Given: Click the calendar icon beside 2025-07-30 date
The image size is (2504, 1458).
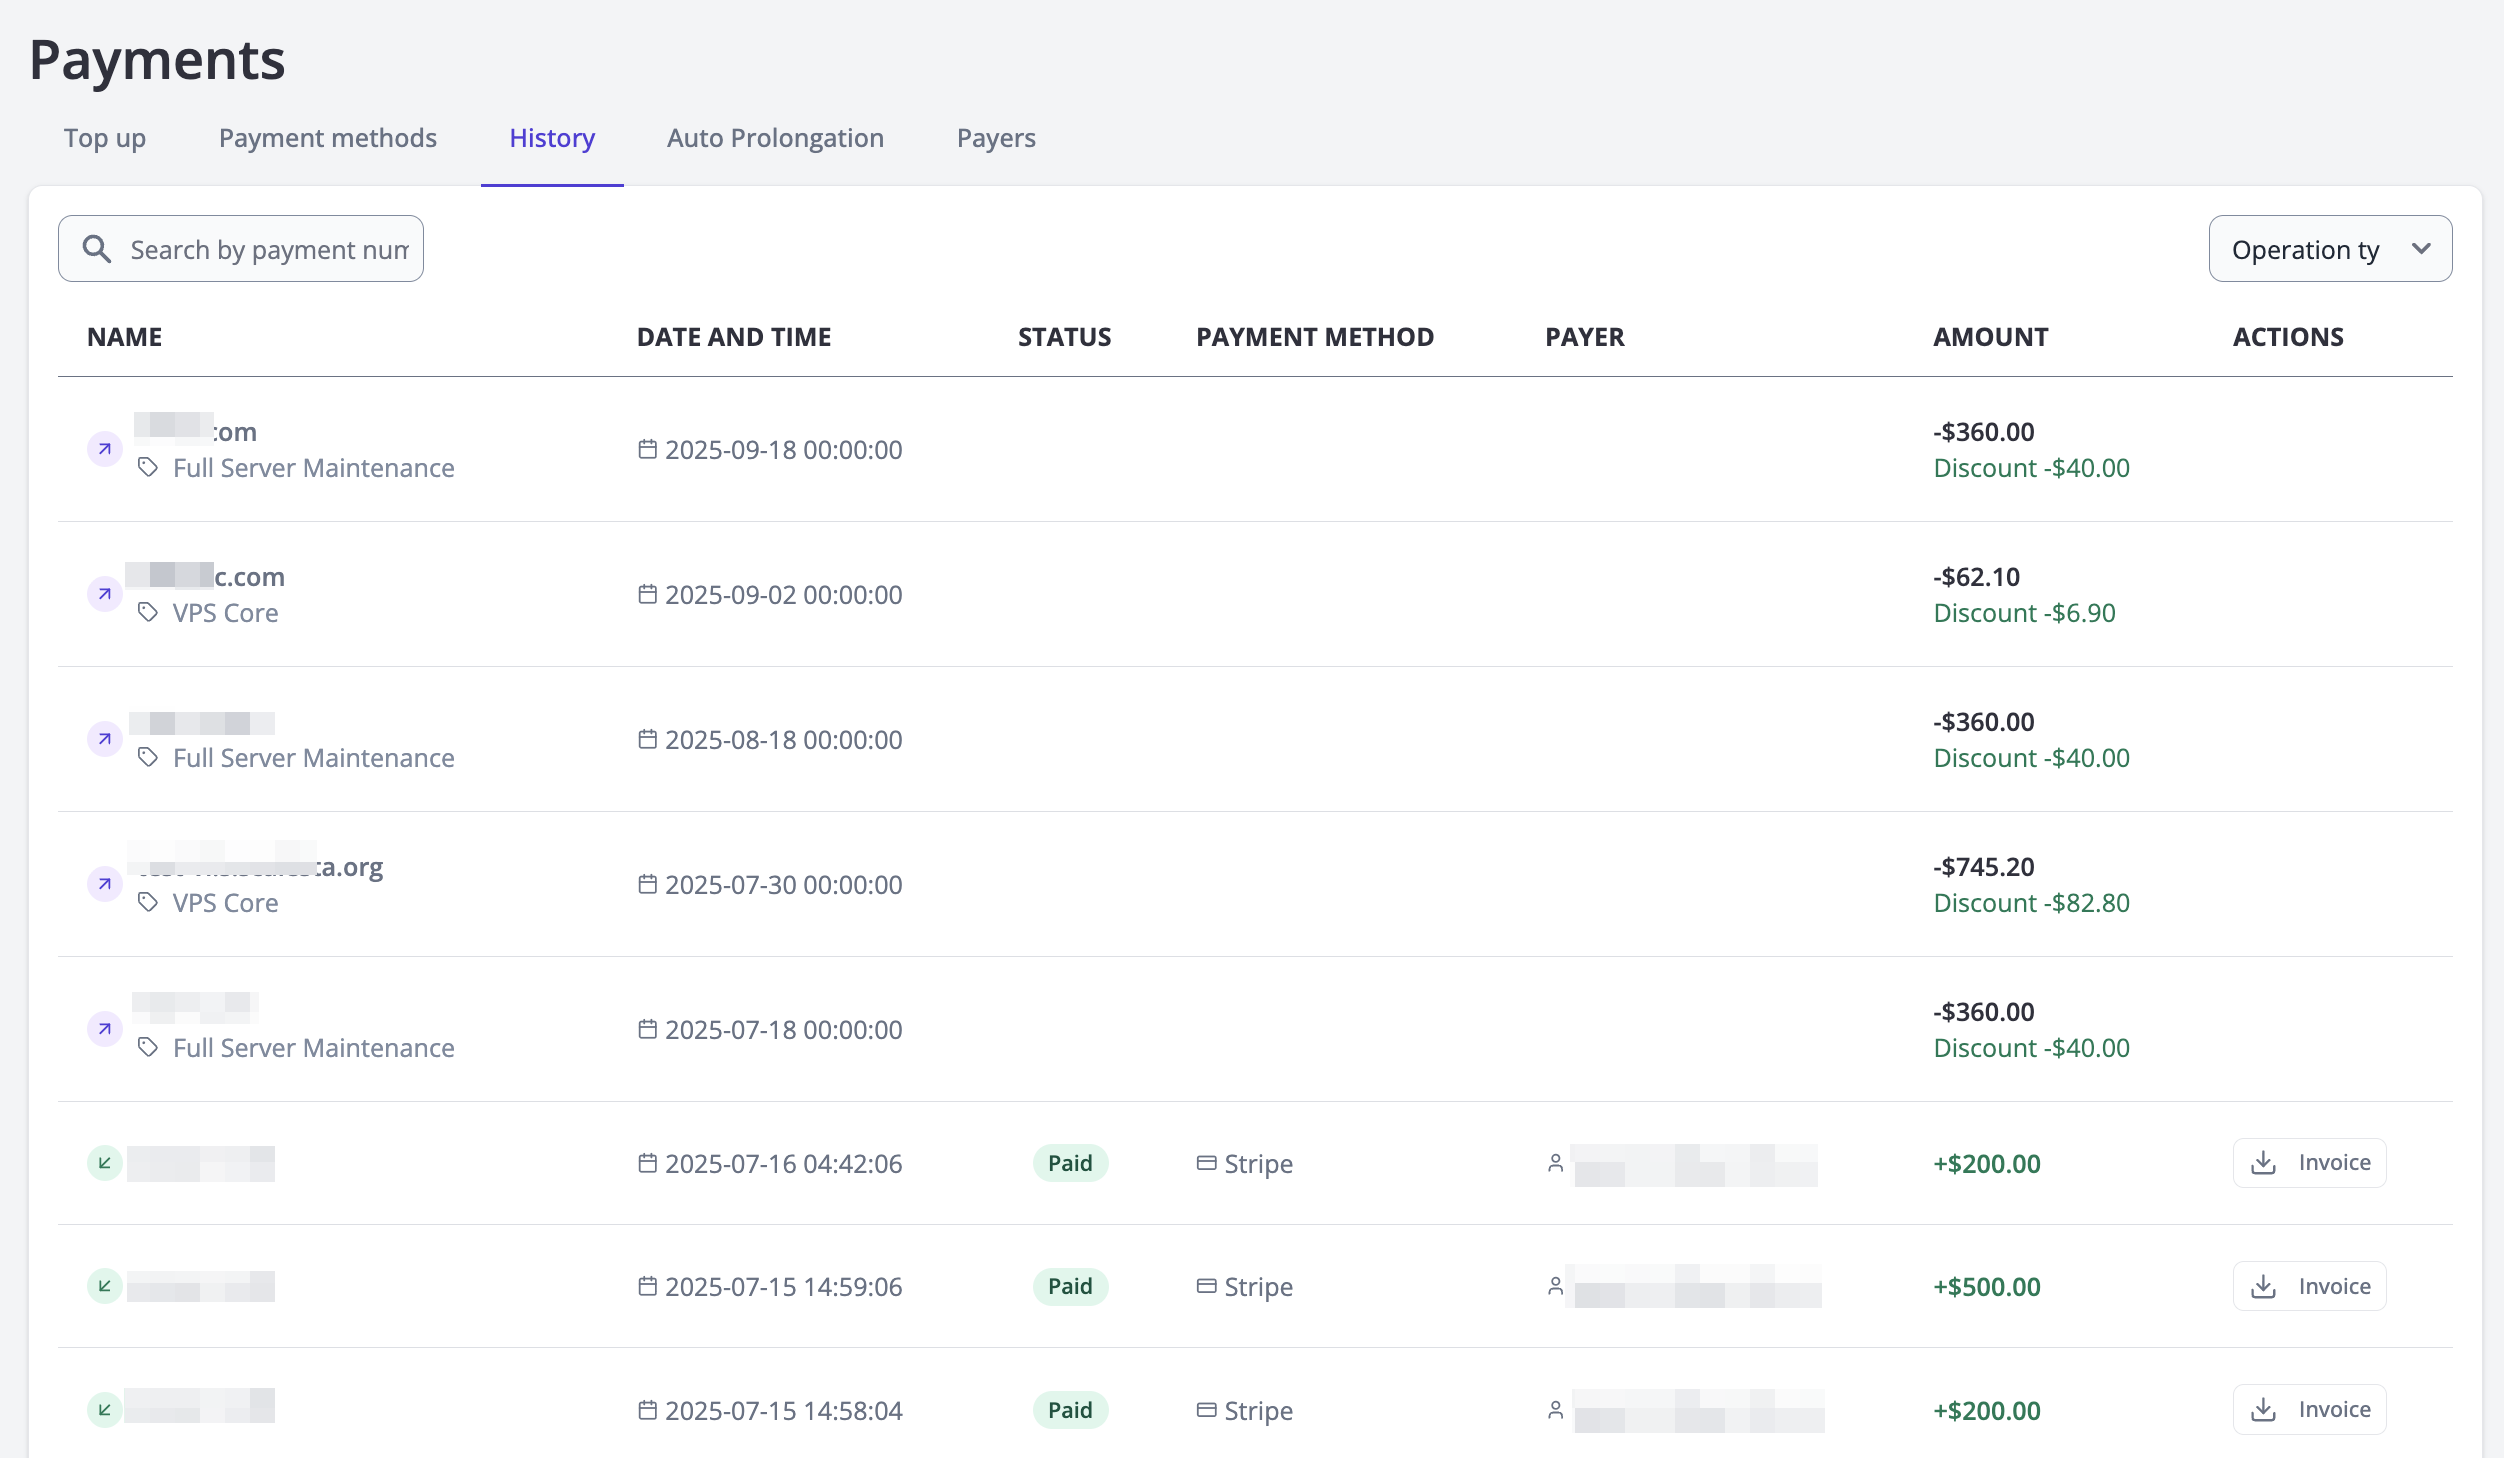Looking at the screenshot, I should point(648,884).
